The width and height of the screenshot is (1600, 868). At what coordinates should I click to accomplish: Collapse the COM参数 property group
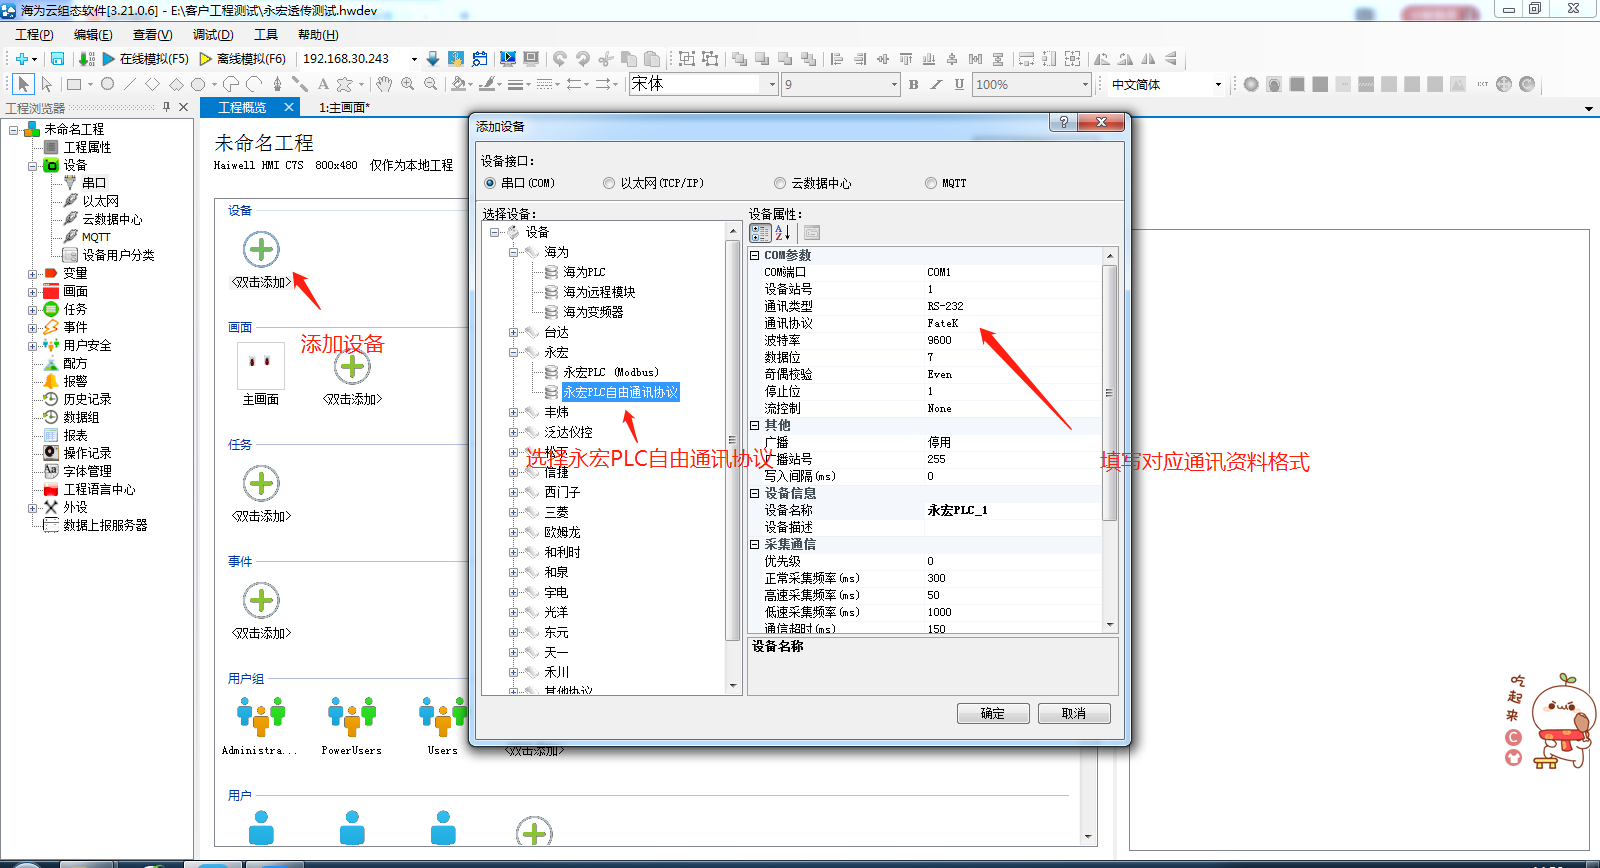755,255
